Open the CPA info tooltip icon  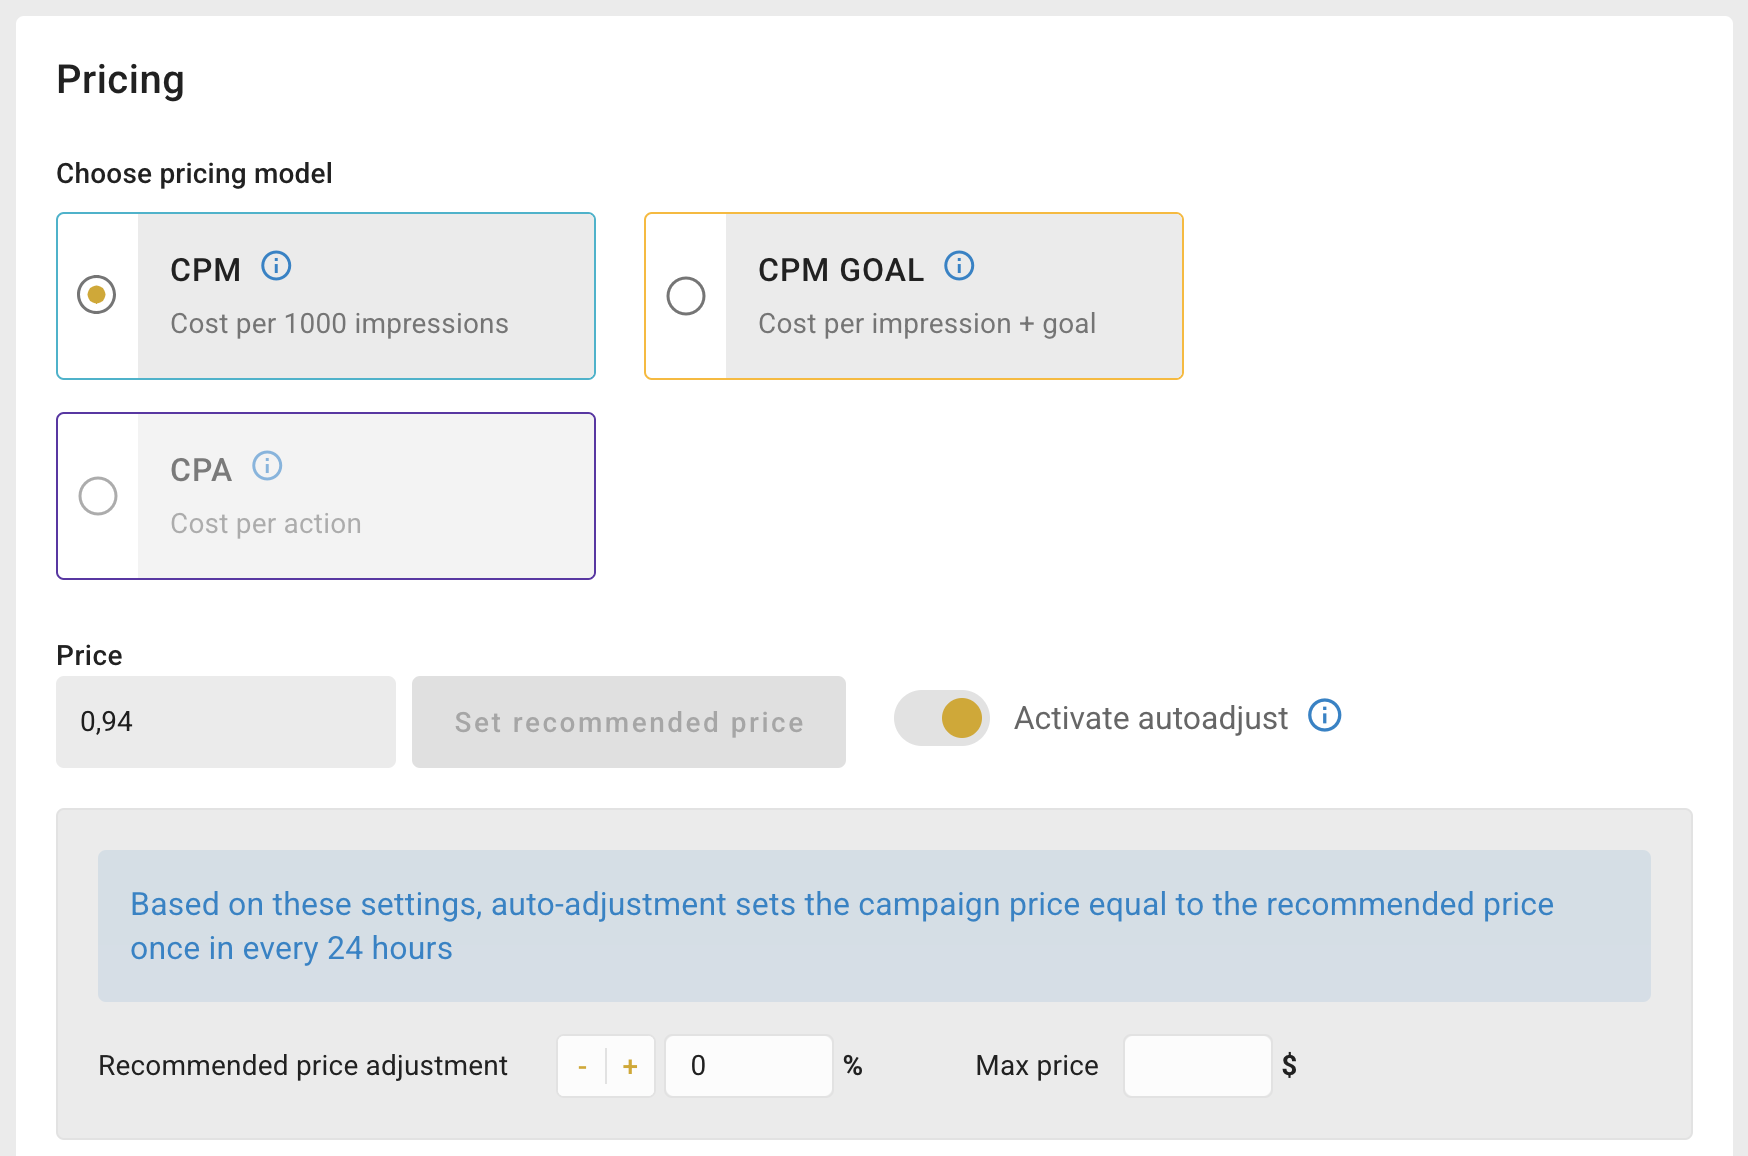pos(267,466)
